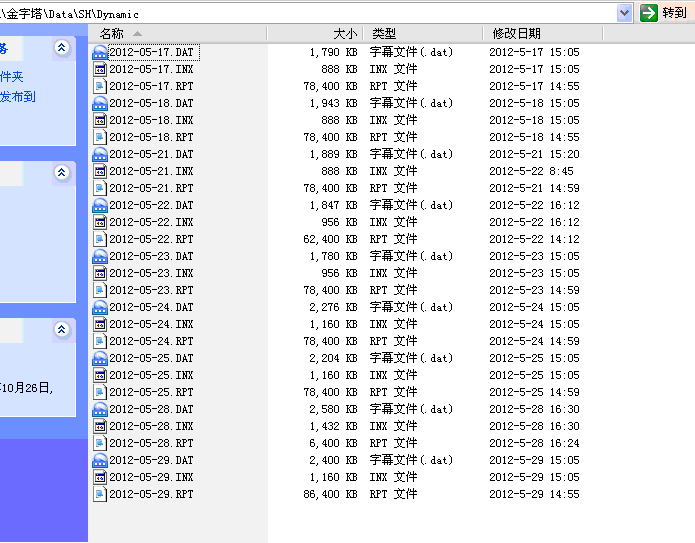The width and height of the screenshot is (695, 543).
Task: Click the 2012-05-23.INX file icon
Action: point(100,273)
